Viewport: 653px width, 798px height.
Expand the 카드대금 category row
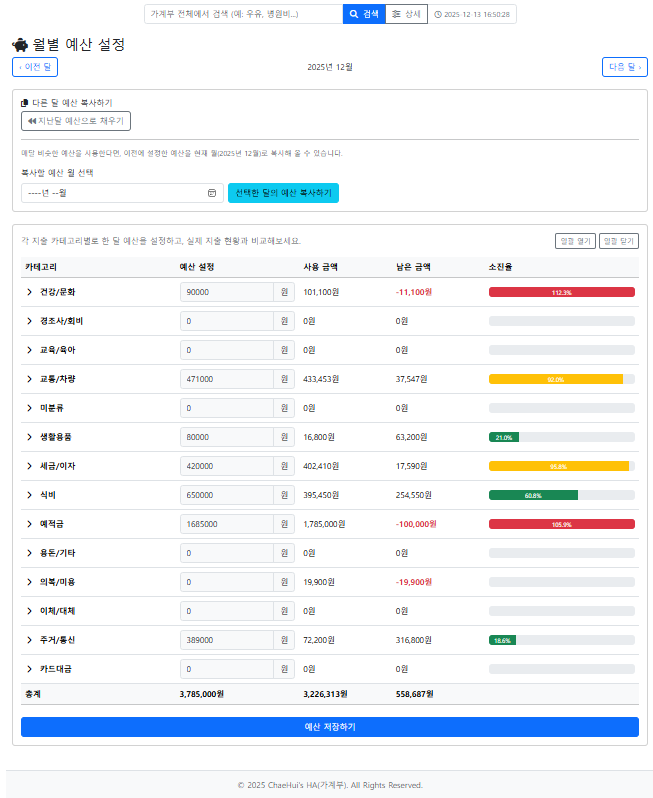(30, 669)
